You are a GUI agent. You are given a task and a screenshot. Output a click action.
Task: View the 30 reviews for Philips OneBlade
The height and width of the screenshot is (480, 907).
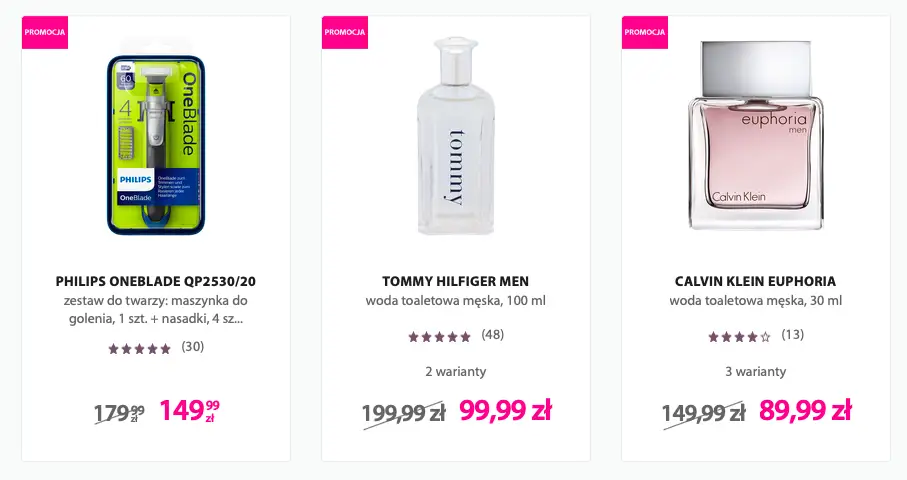click(x=193, y=347)
